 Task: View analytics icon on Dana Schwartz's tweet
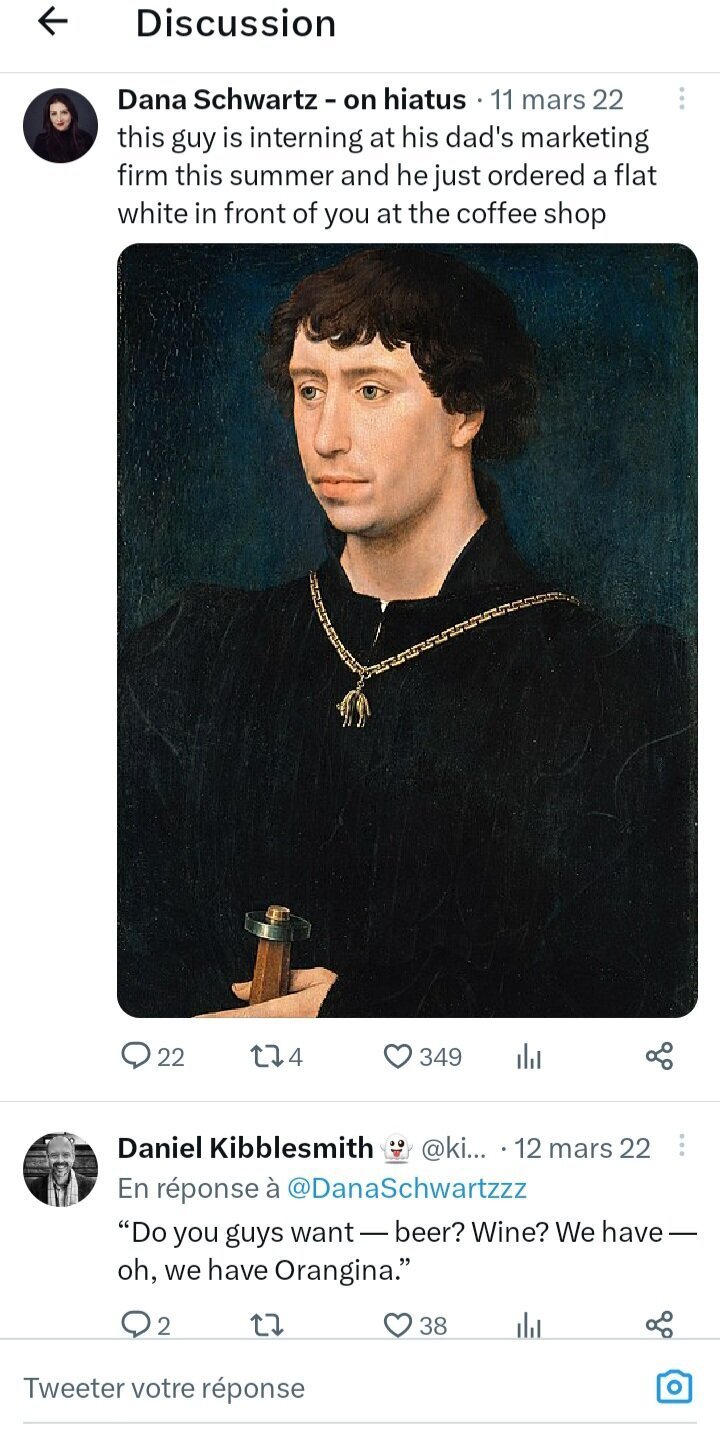point(528,1057)
